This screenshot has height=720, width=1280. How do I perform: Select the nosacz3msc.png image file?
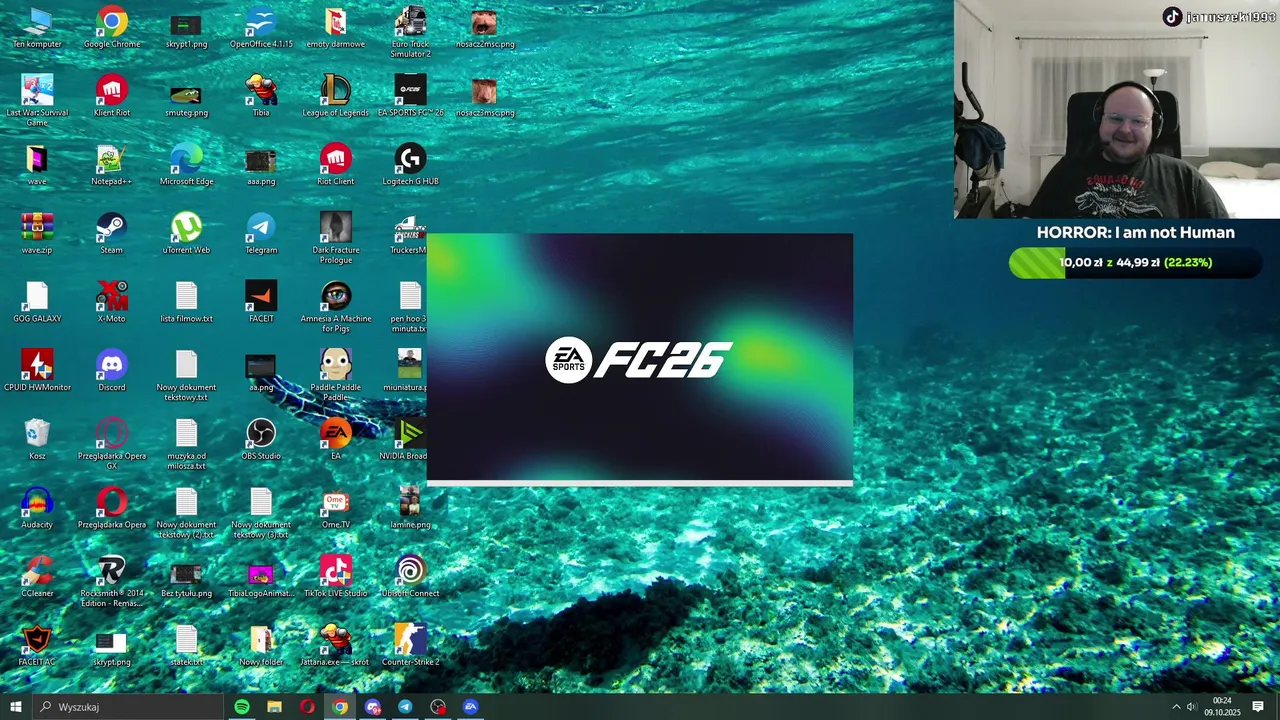484,96
